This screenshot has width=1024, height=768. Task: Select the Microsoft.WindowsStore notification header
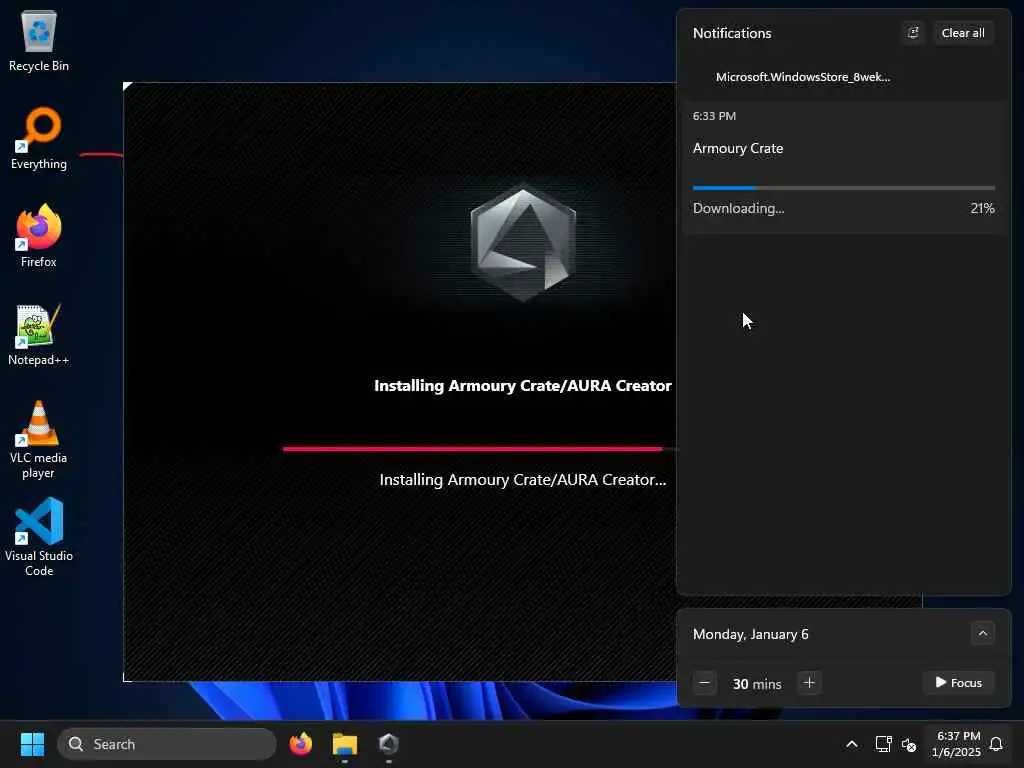click(x=803, y=77)
